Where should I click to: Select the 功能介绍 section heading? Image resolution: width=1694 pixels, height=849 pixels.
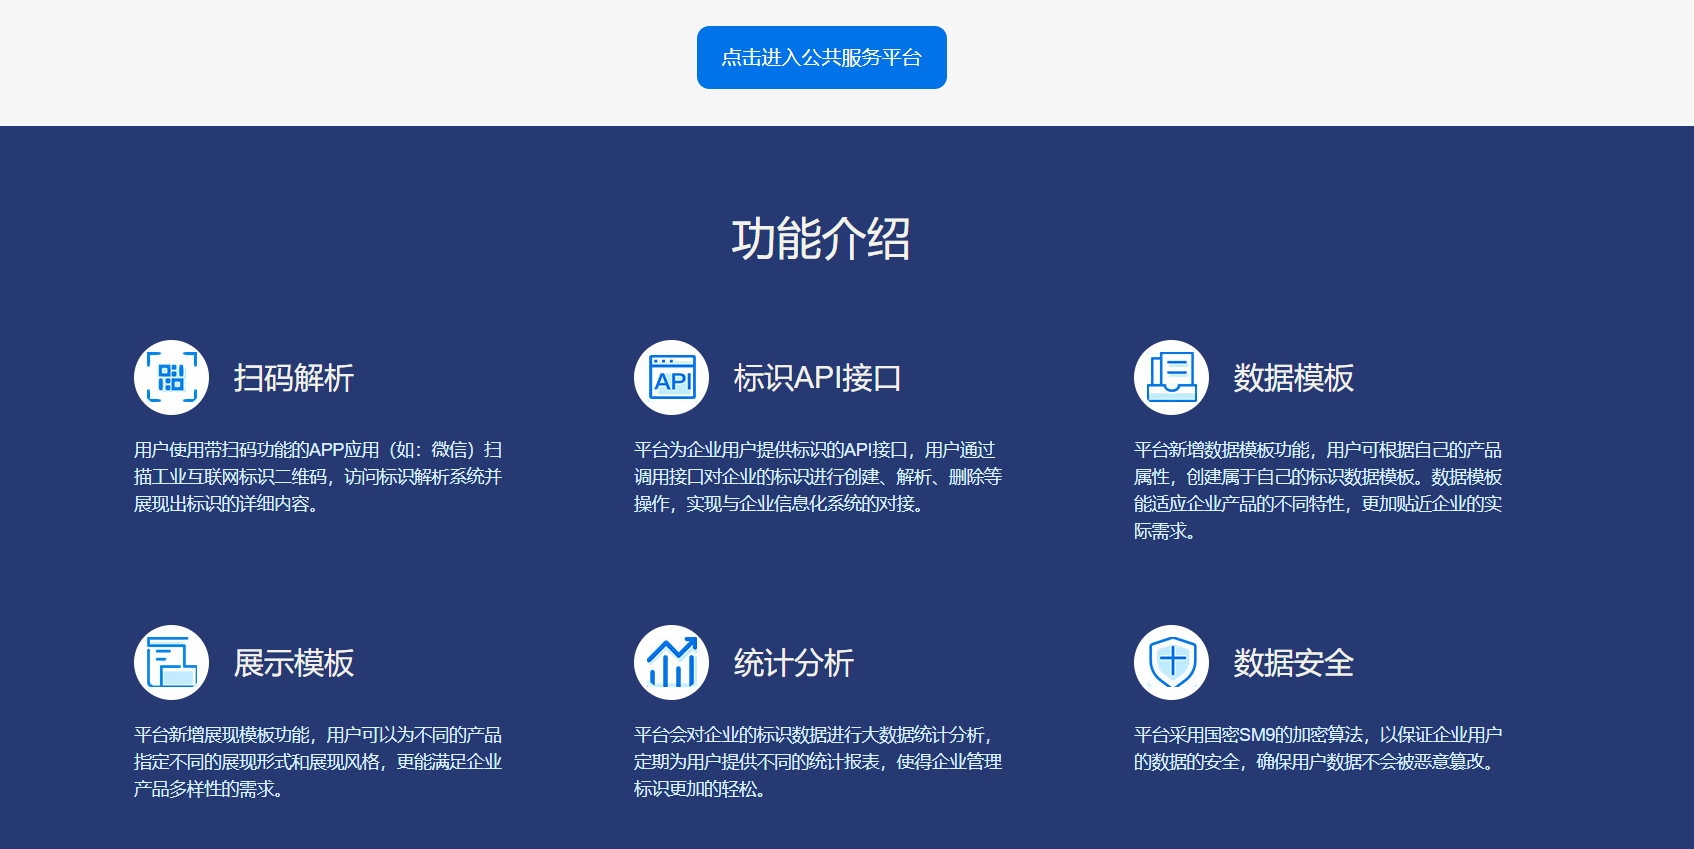click(x=821, y=239)
